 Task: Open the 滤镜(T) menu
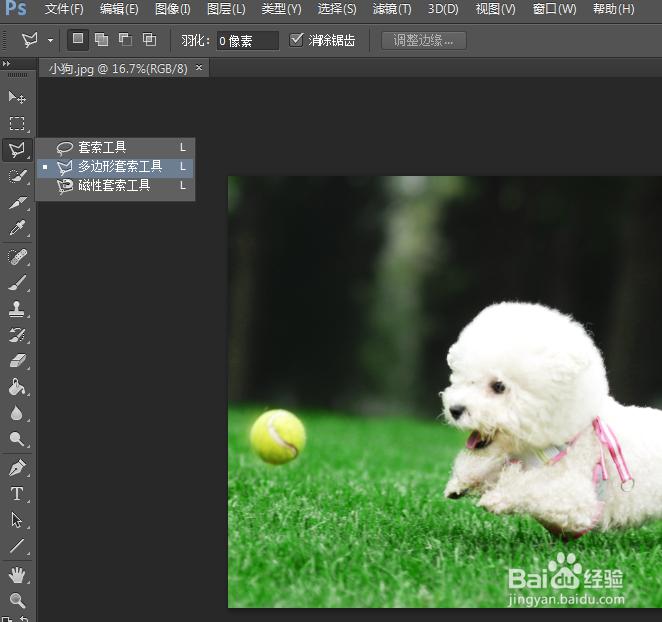392,9
